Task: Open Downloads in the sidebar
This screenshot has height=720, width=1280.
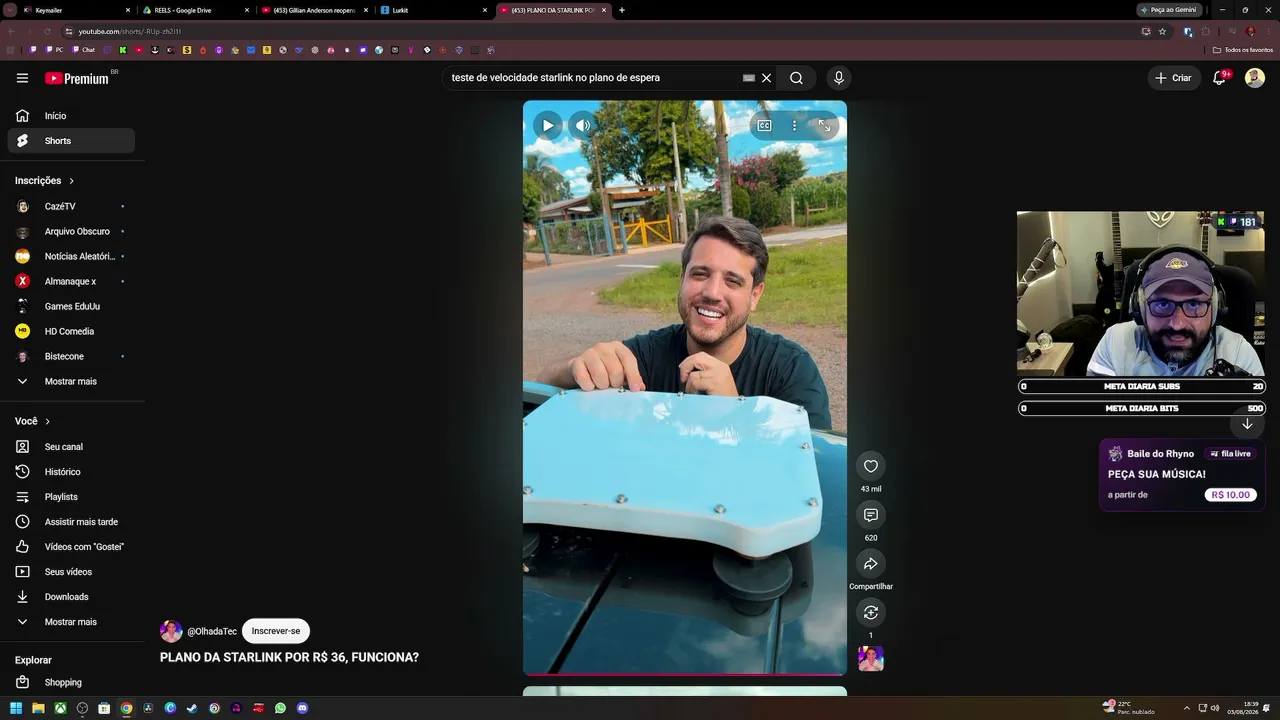Action: click(71, 597)
